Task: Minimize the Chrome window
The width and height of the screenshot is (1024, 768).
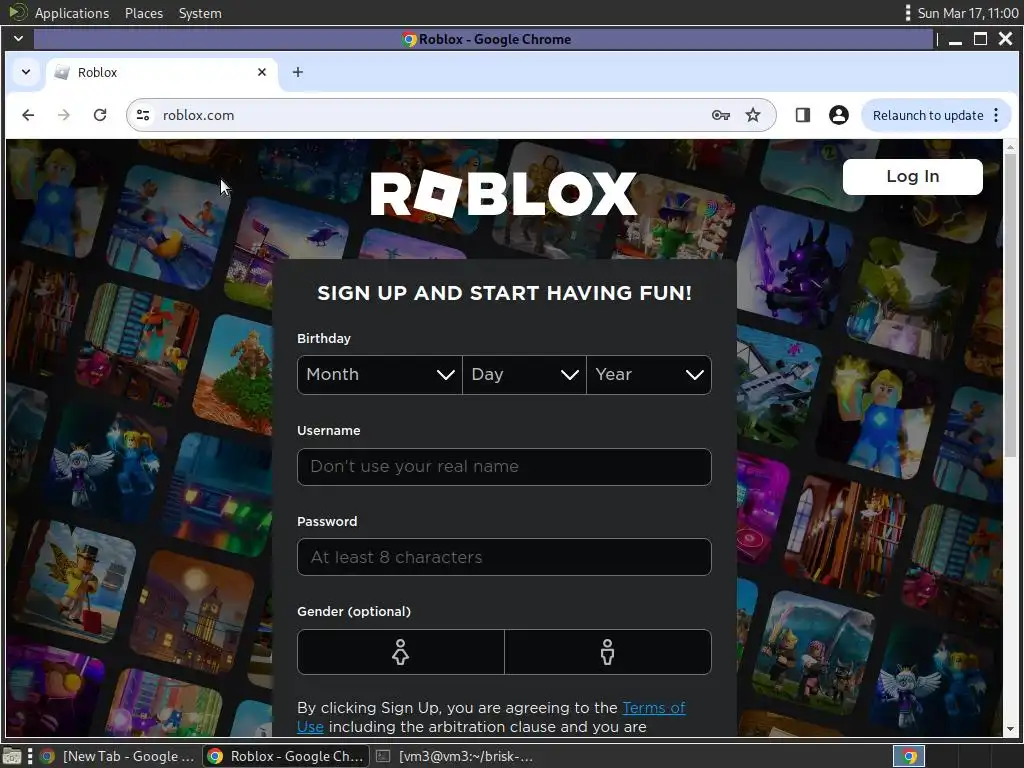Action: coord(955,40)
